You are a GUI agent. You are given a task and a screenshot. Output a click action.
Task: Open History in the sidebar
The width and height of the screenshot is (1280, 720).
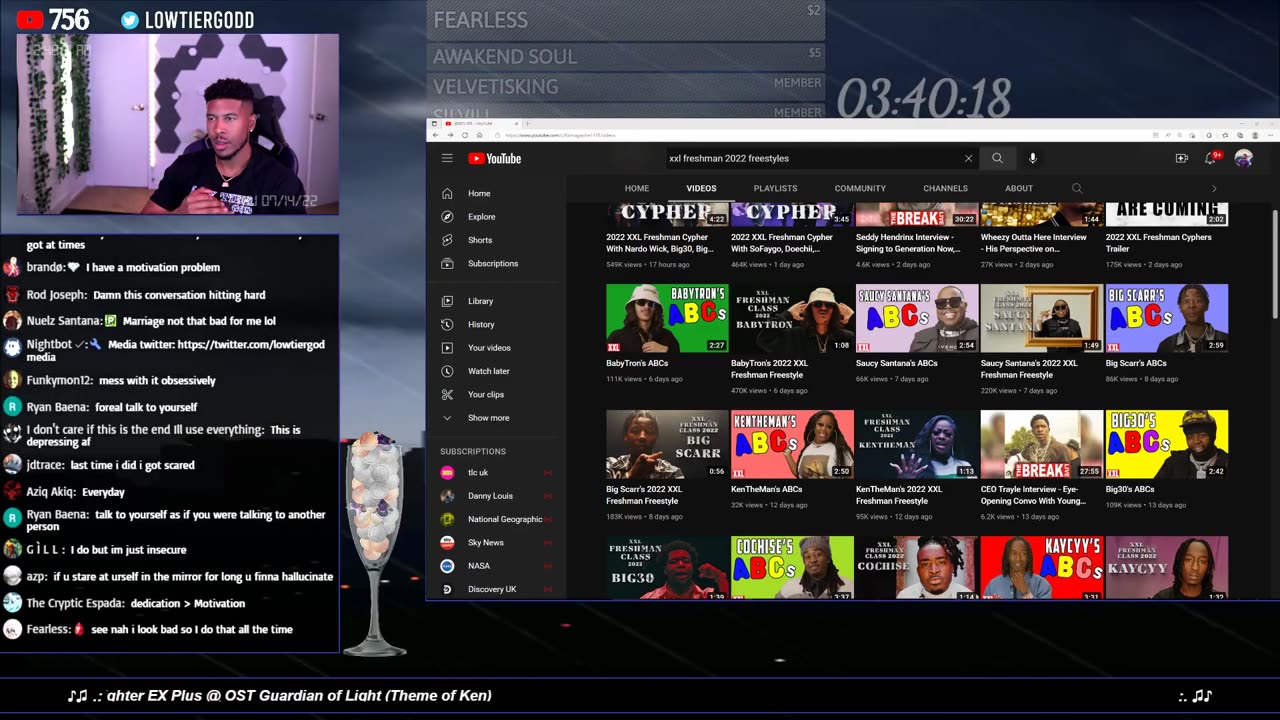pos(496,324)
